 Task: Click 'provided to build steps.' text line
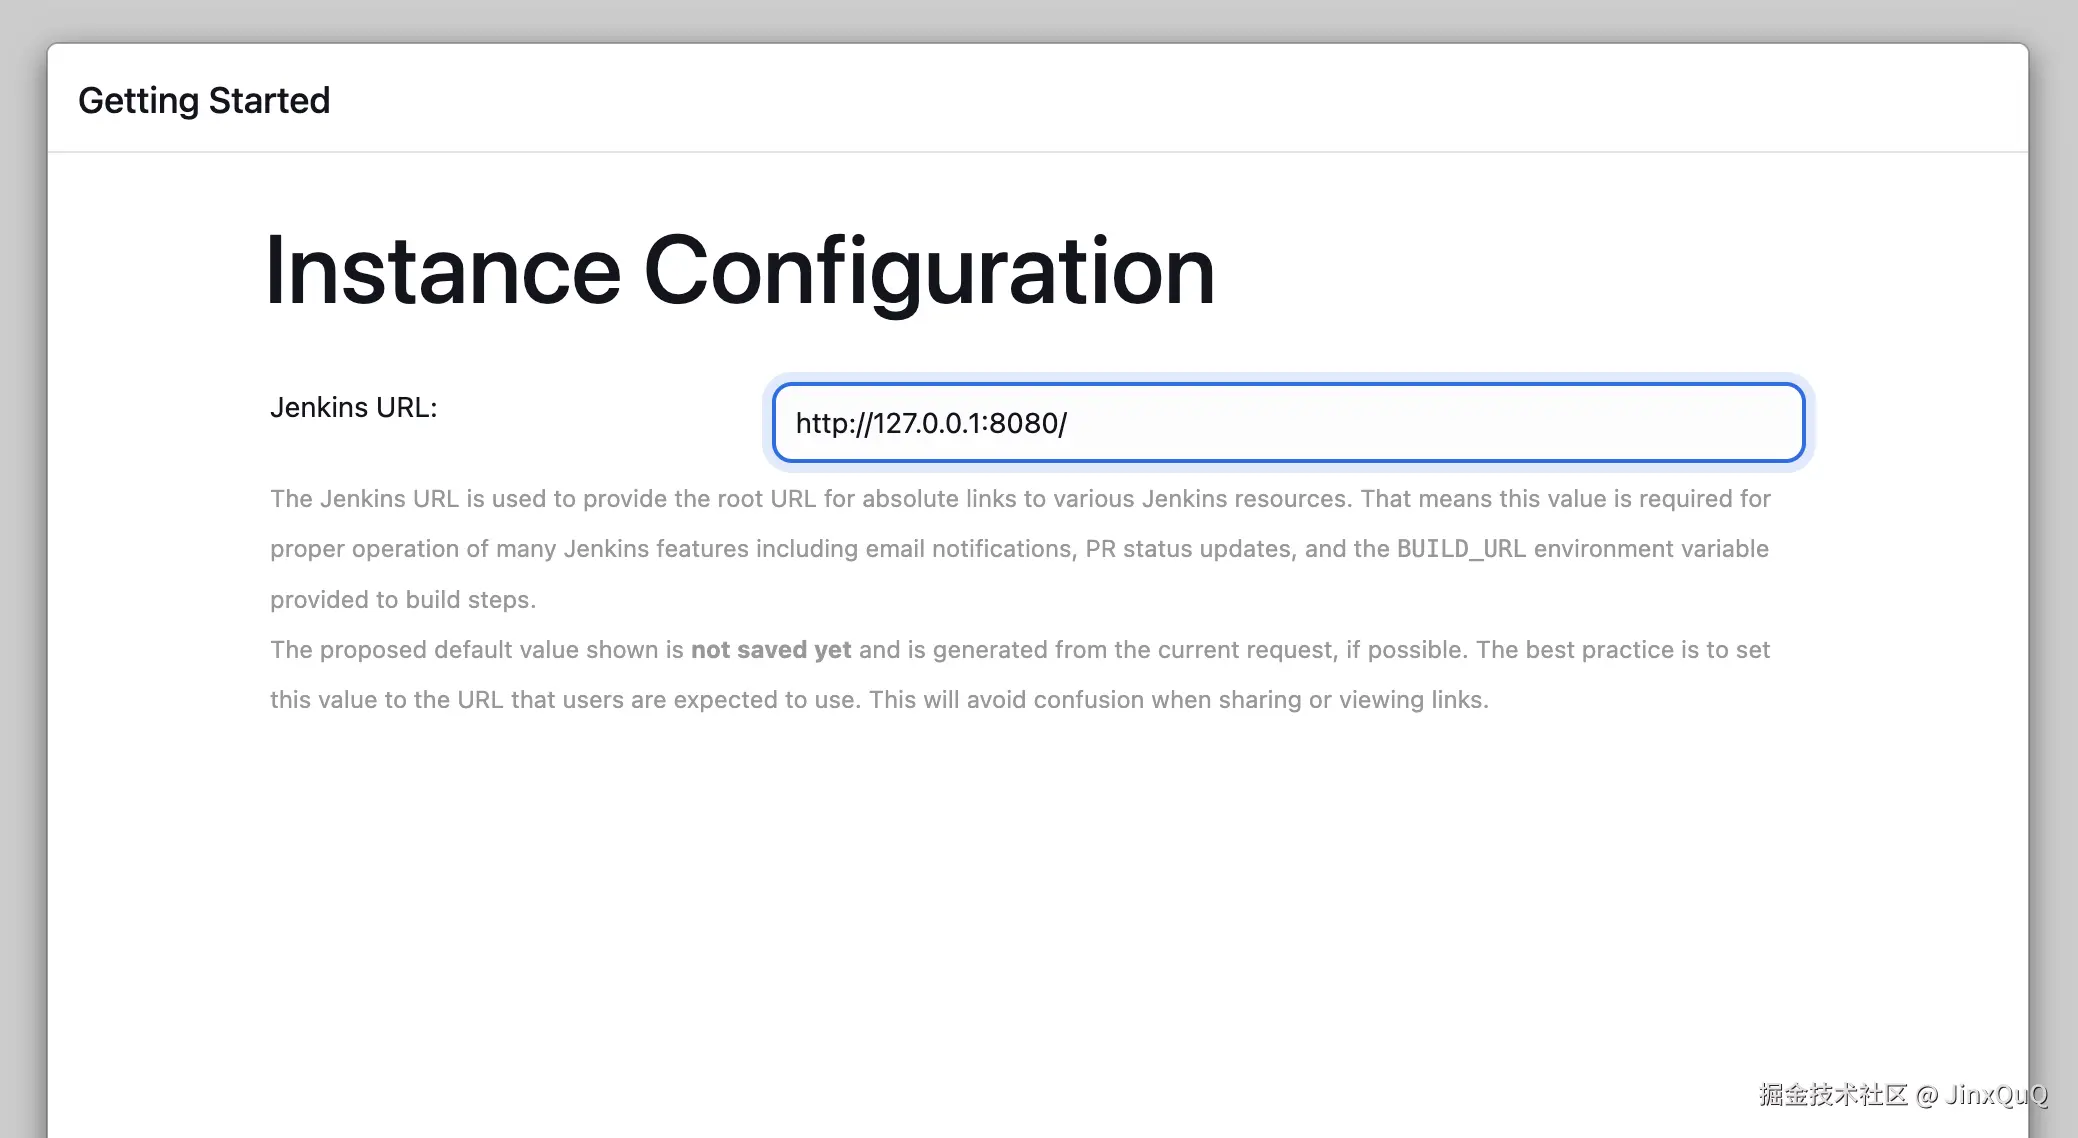click(x=403, y=600)
